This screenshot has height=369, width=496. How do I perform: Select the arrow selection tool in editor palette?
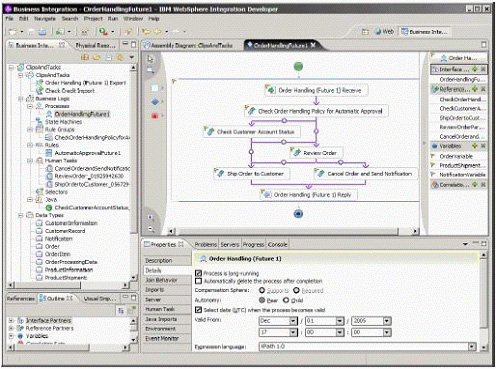pyautogui.click(x=150, y=59)
